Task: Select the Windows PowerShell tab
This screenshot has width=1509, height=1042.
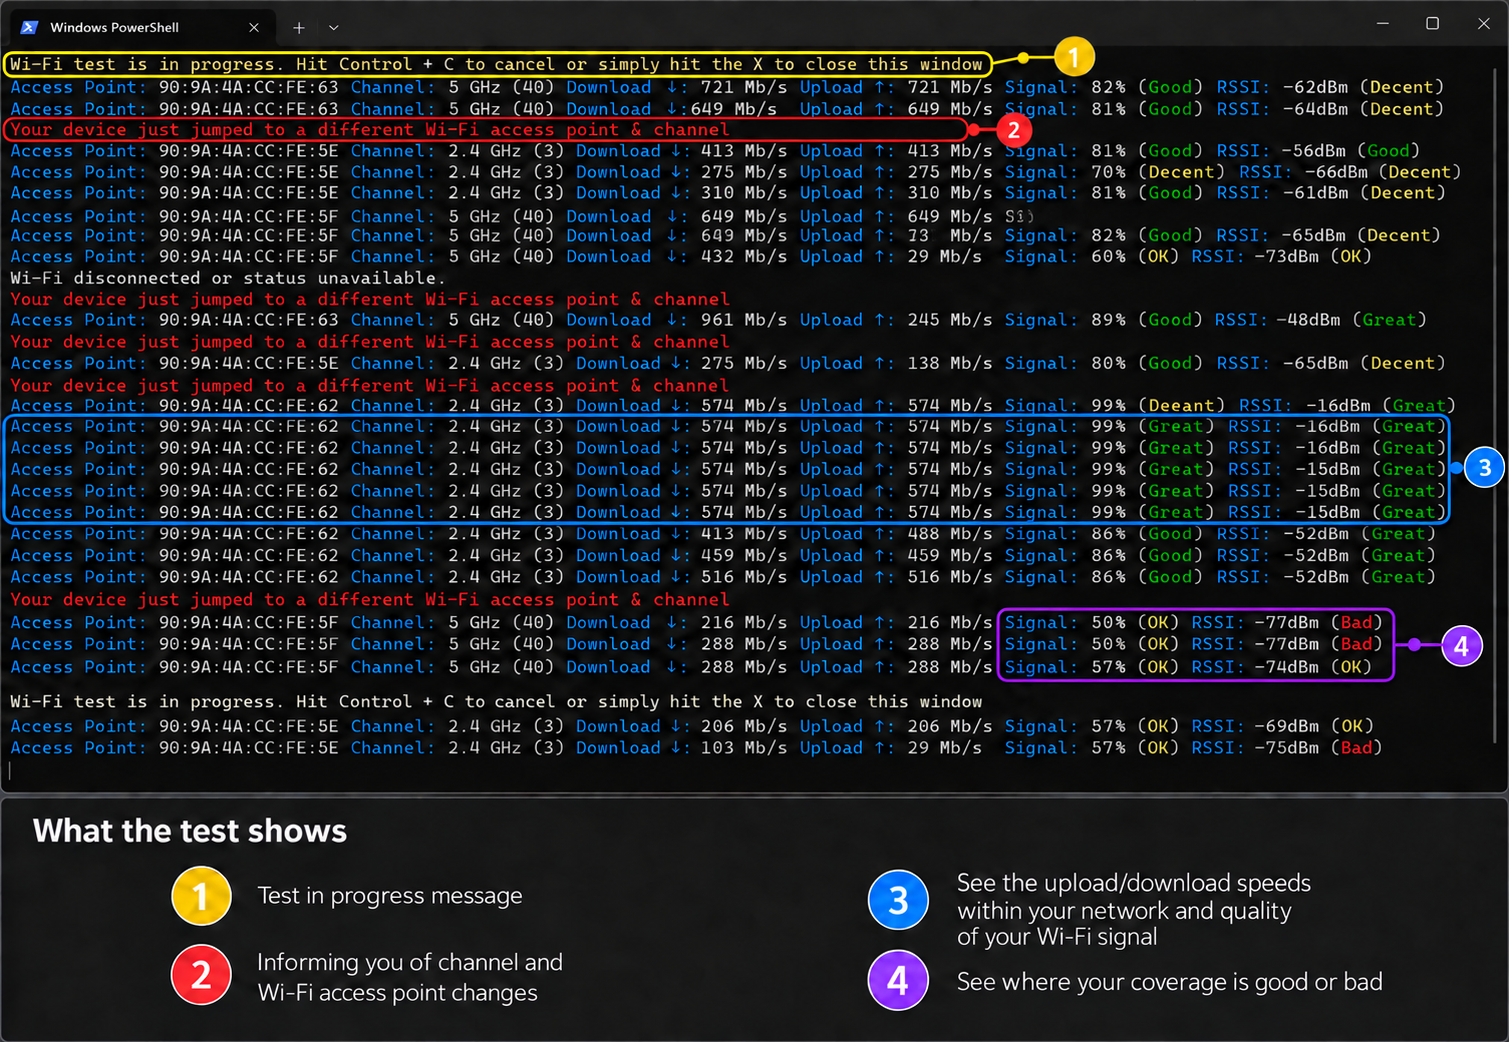Action: pos(140,27)
